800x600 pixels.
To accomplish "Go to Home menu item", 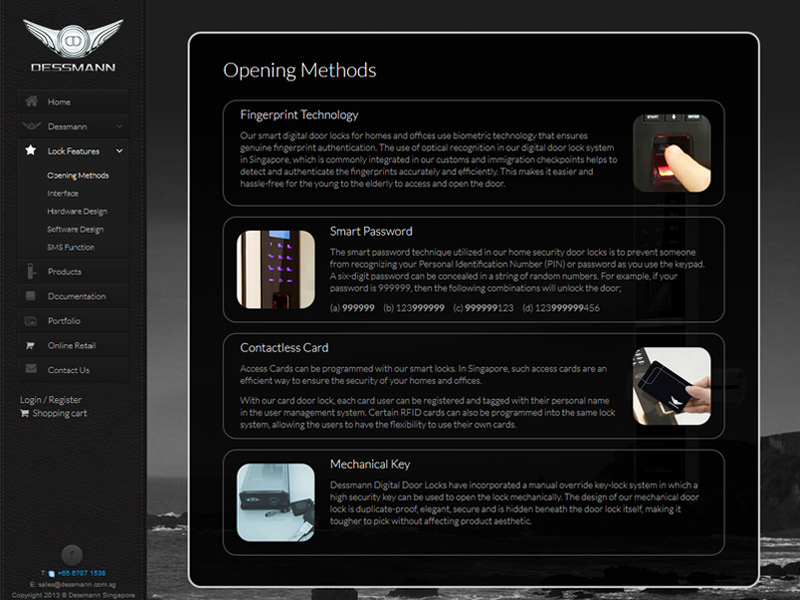I will pos(73,102).
